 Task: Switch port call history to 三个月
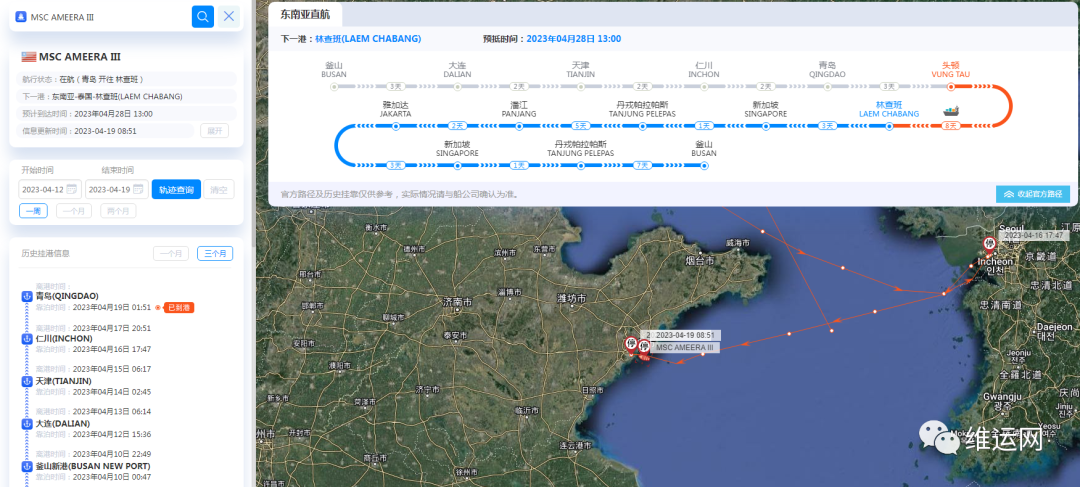coord(215,254)
